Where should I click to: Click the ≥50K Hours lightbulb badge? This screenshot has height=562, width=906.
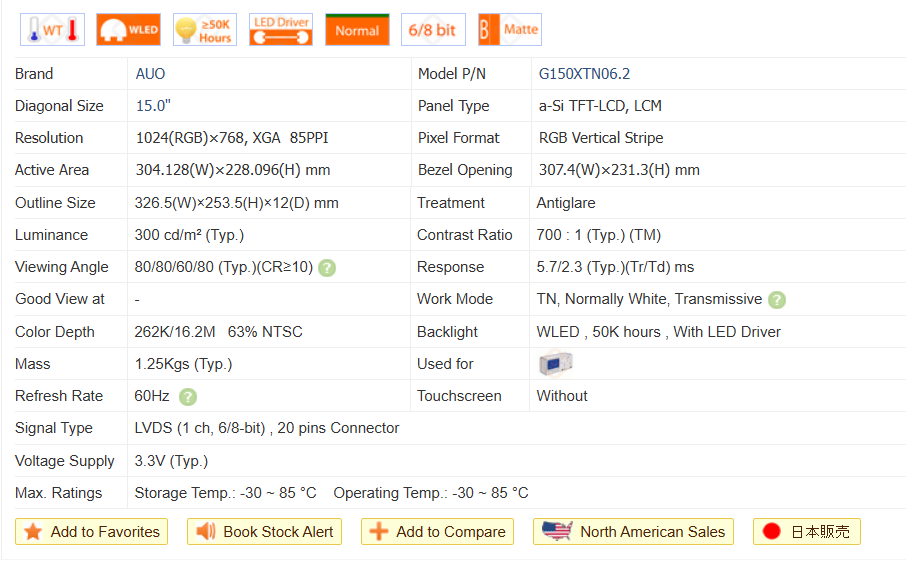[205, 30]
